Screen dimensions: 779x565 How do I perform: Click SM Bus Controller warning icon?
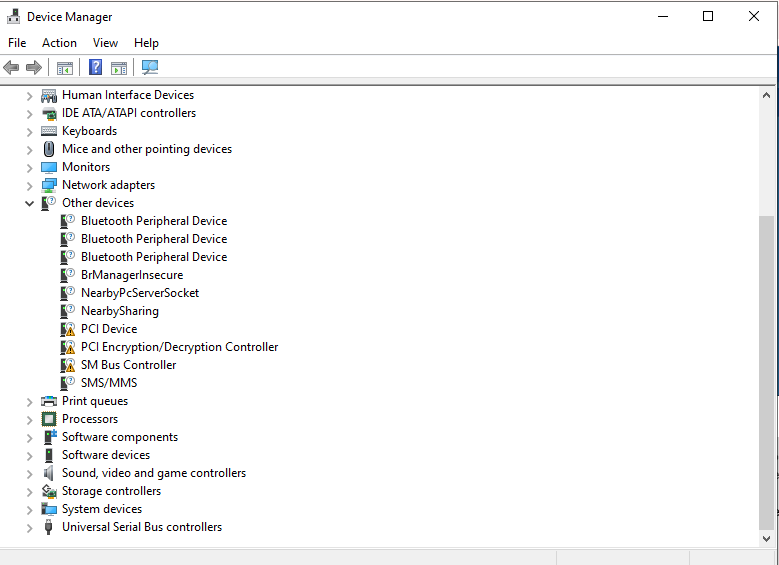coord(68,365)
